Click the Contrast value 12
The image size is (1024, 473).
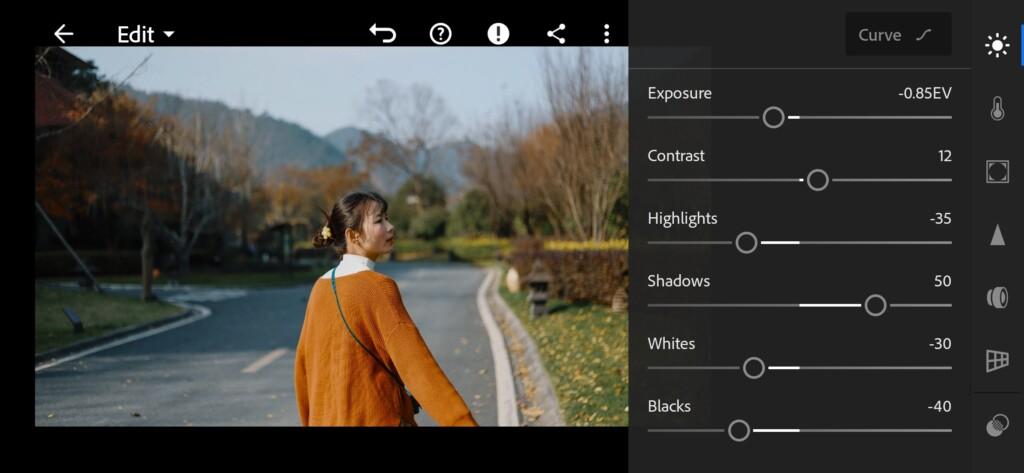(944, 156)
